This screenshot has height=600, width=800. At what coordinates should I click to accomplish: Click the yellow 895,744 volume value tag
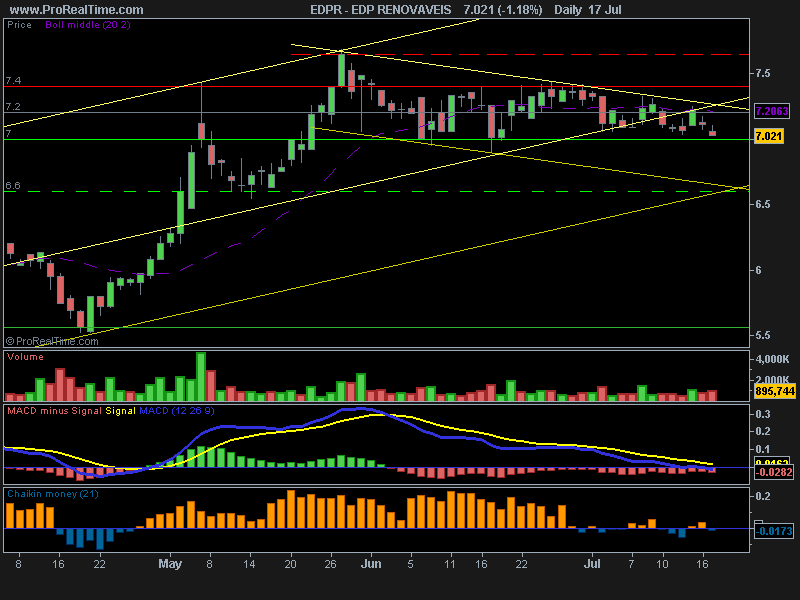(x=774, y=391)
